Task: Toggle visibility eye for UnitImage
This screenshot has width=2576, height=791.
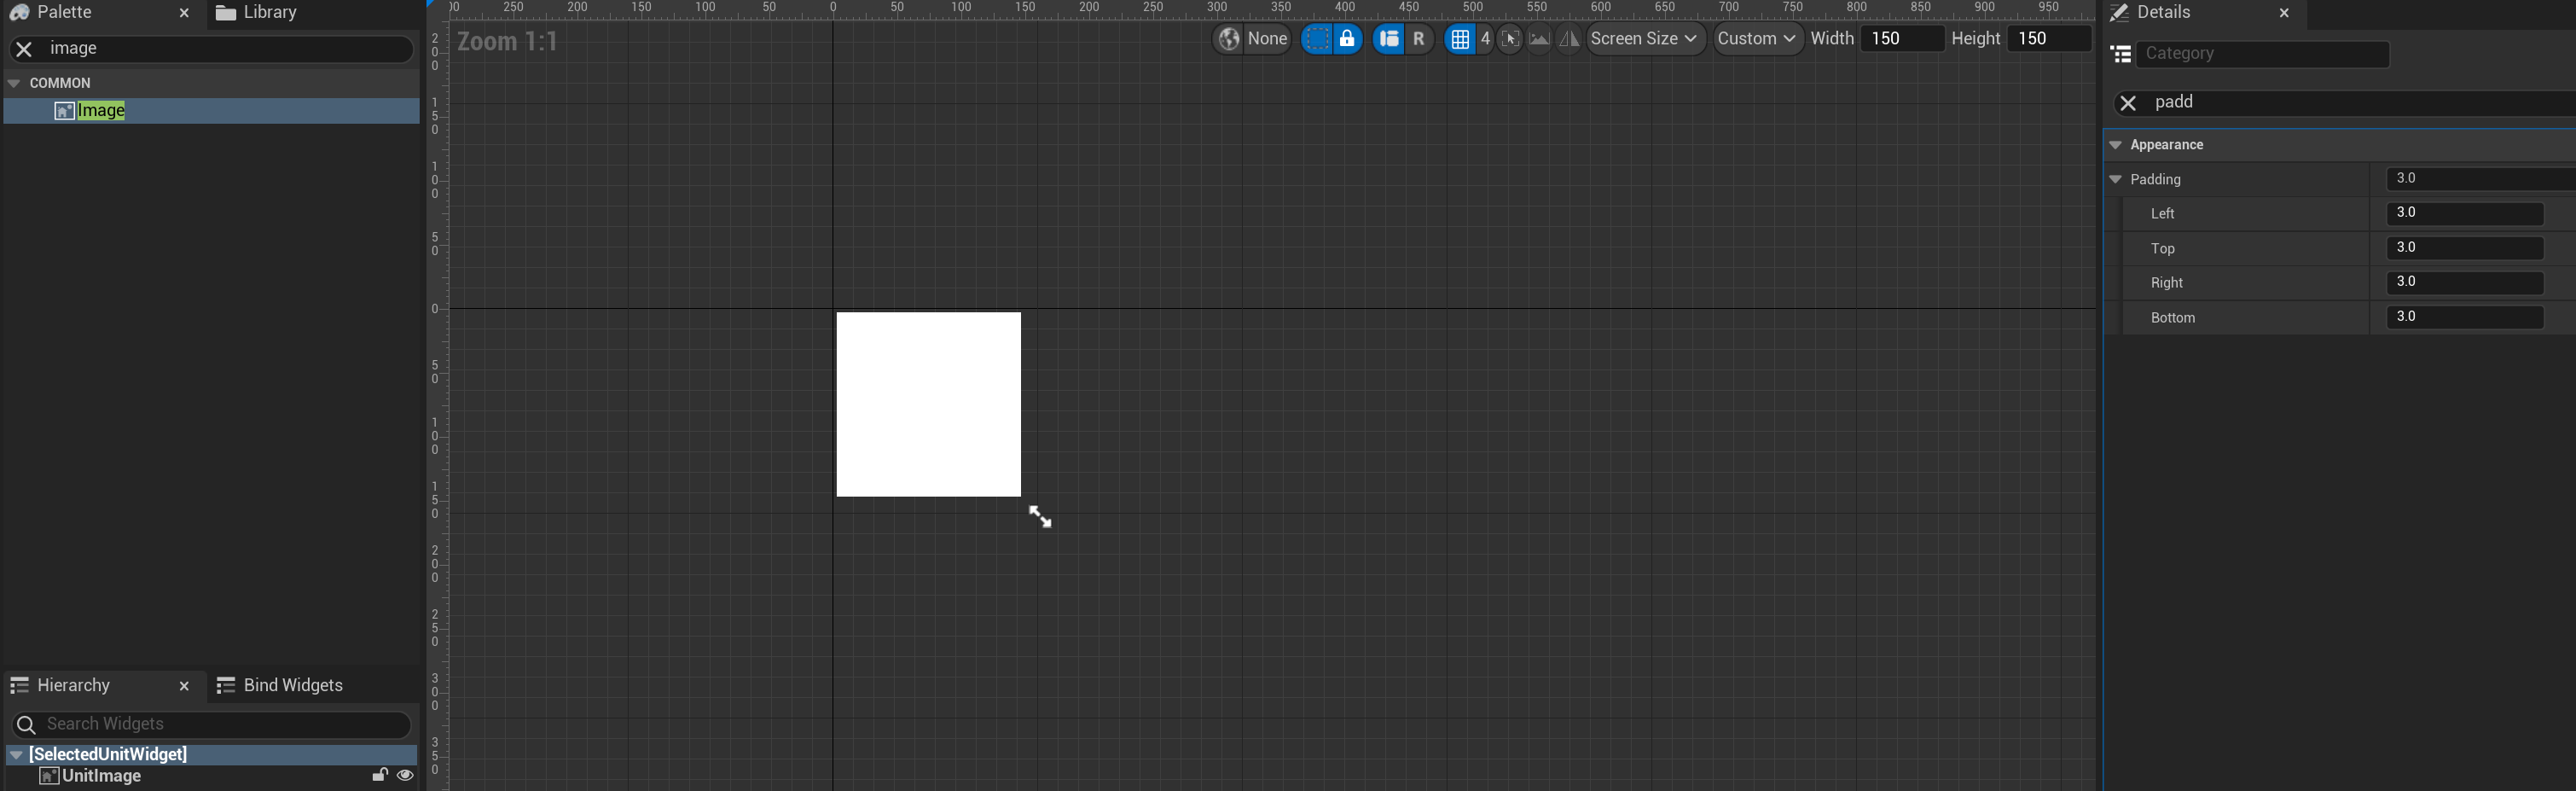Action: click(x=405, y=776)
